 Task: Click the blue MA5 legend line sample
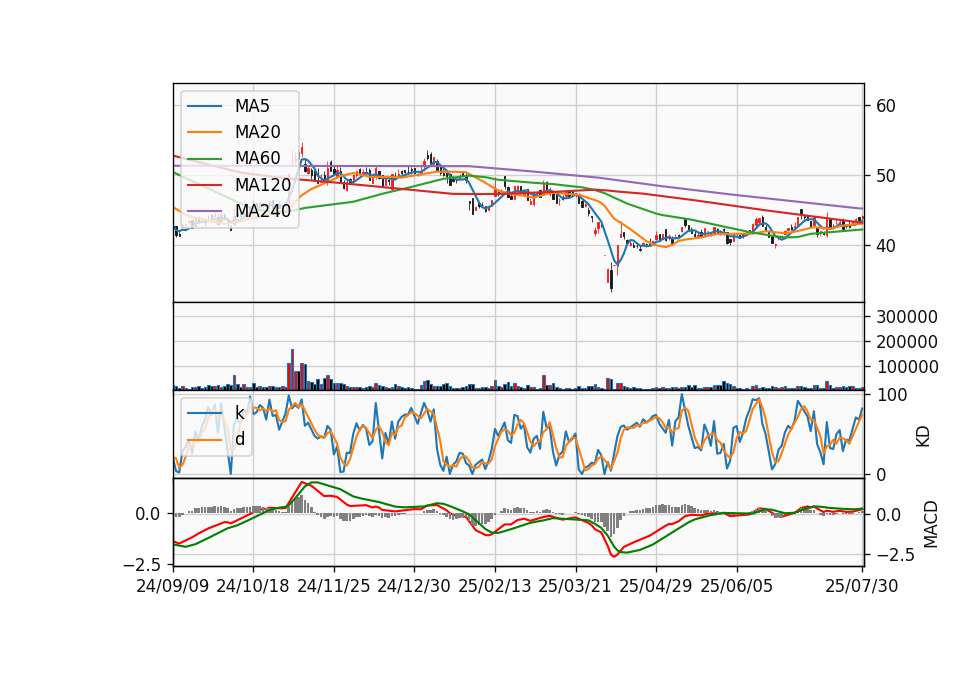pos(204,106)
